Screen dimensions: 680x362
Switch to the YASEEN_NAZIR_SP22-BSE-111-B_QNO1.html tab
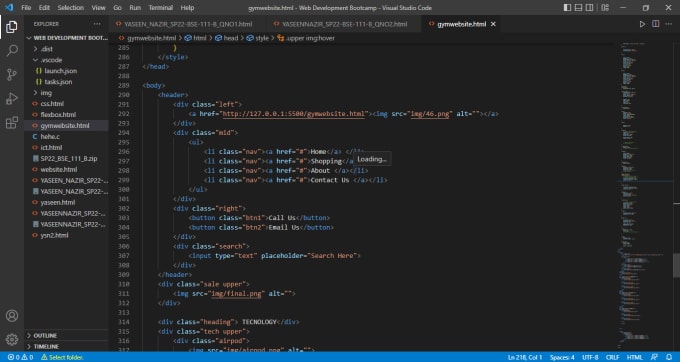(x=185, y=24)
